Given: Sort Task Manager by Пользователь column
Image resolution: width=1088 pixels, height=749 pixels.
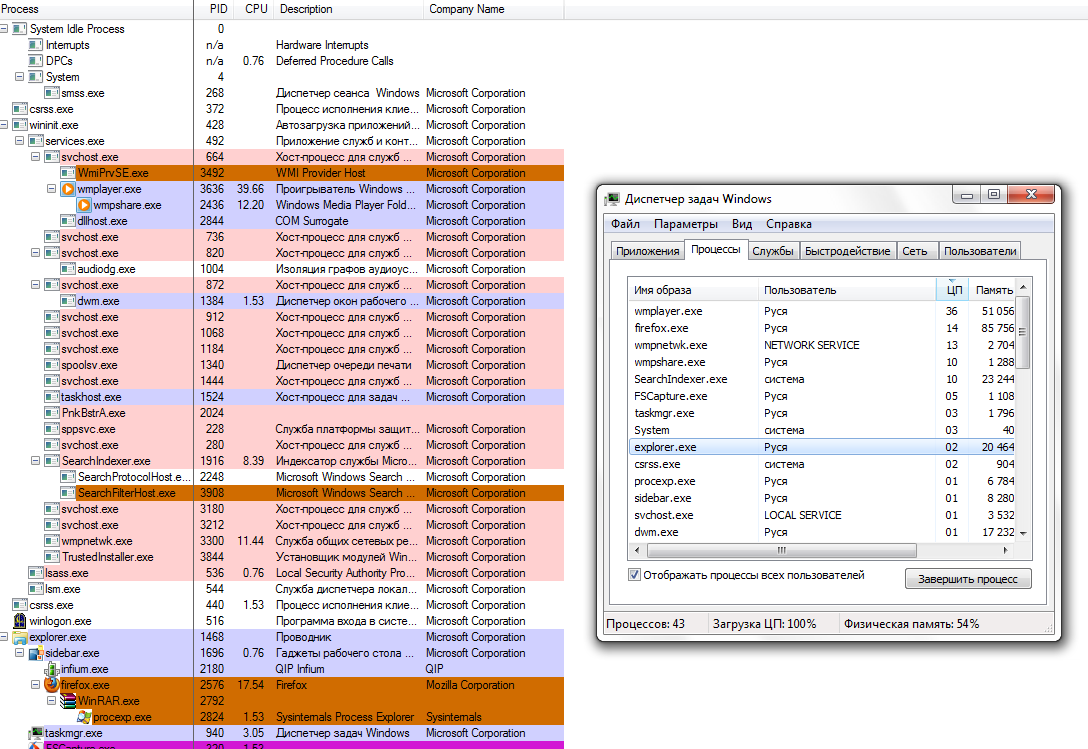Looking at the screenshot, I should 847,290.
